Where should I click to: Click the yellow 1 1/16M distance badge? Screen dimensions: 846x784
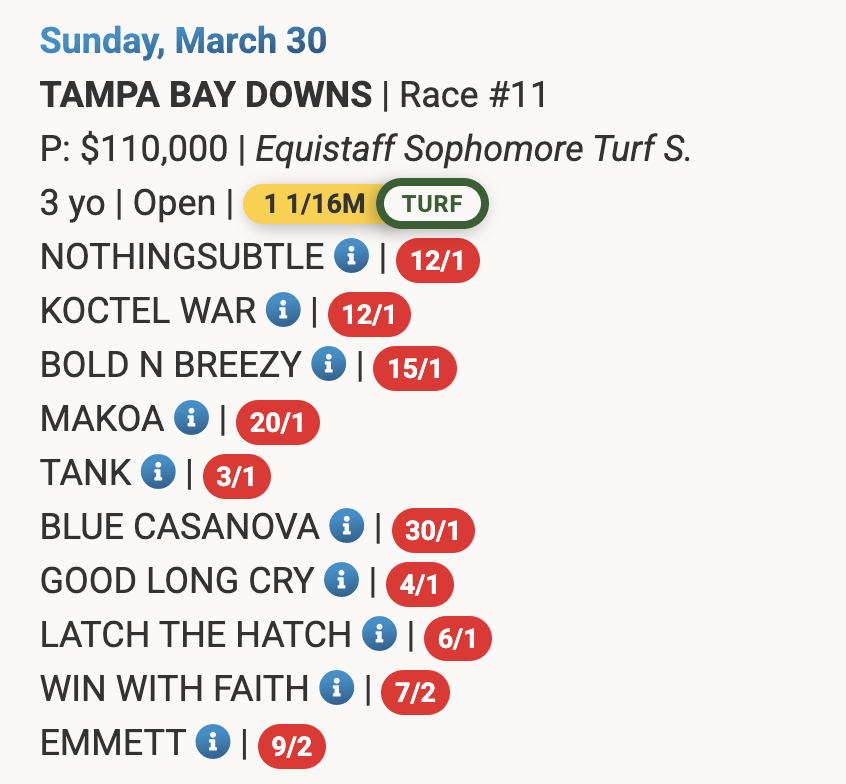pyautogui.click(x=314, y=205)
